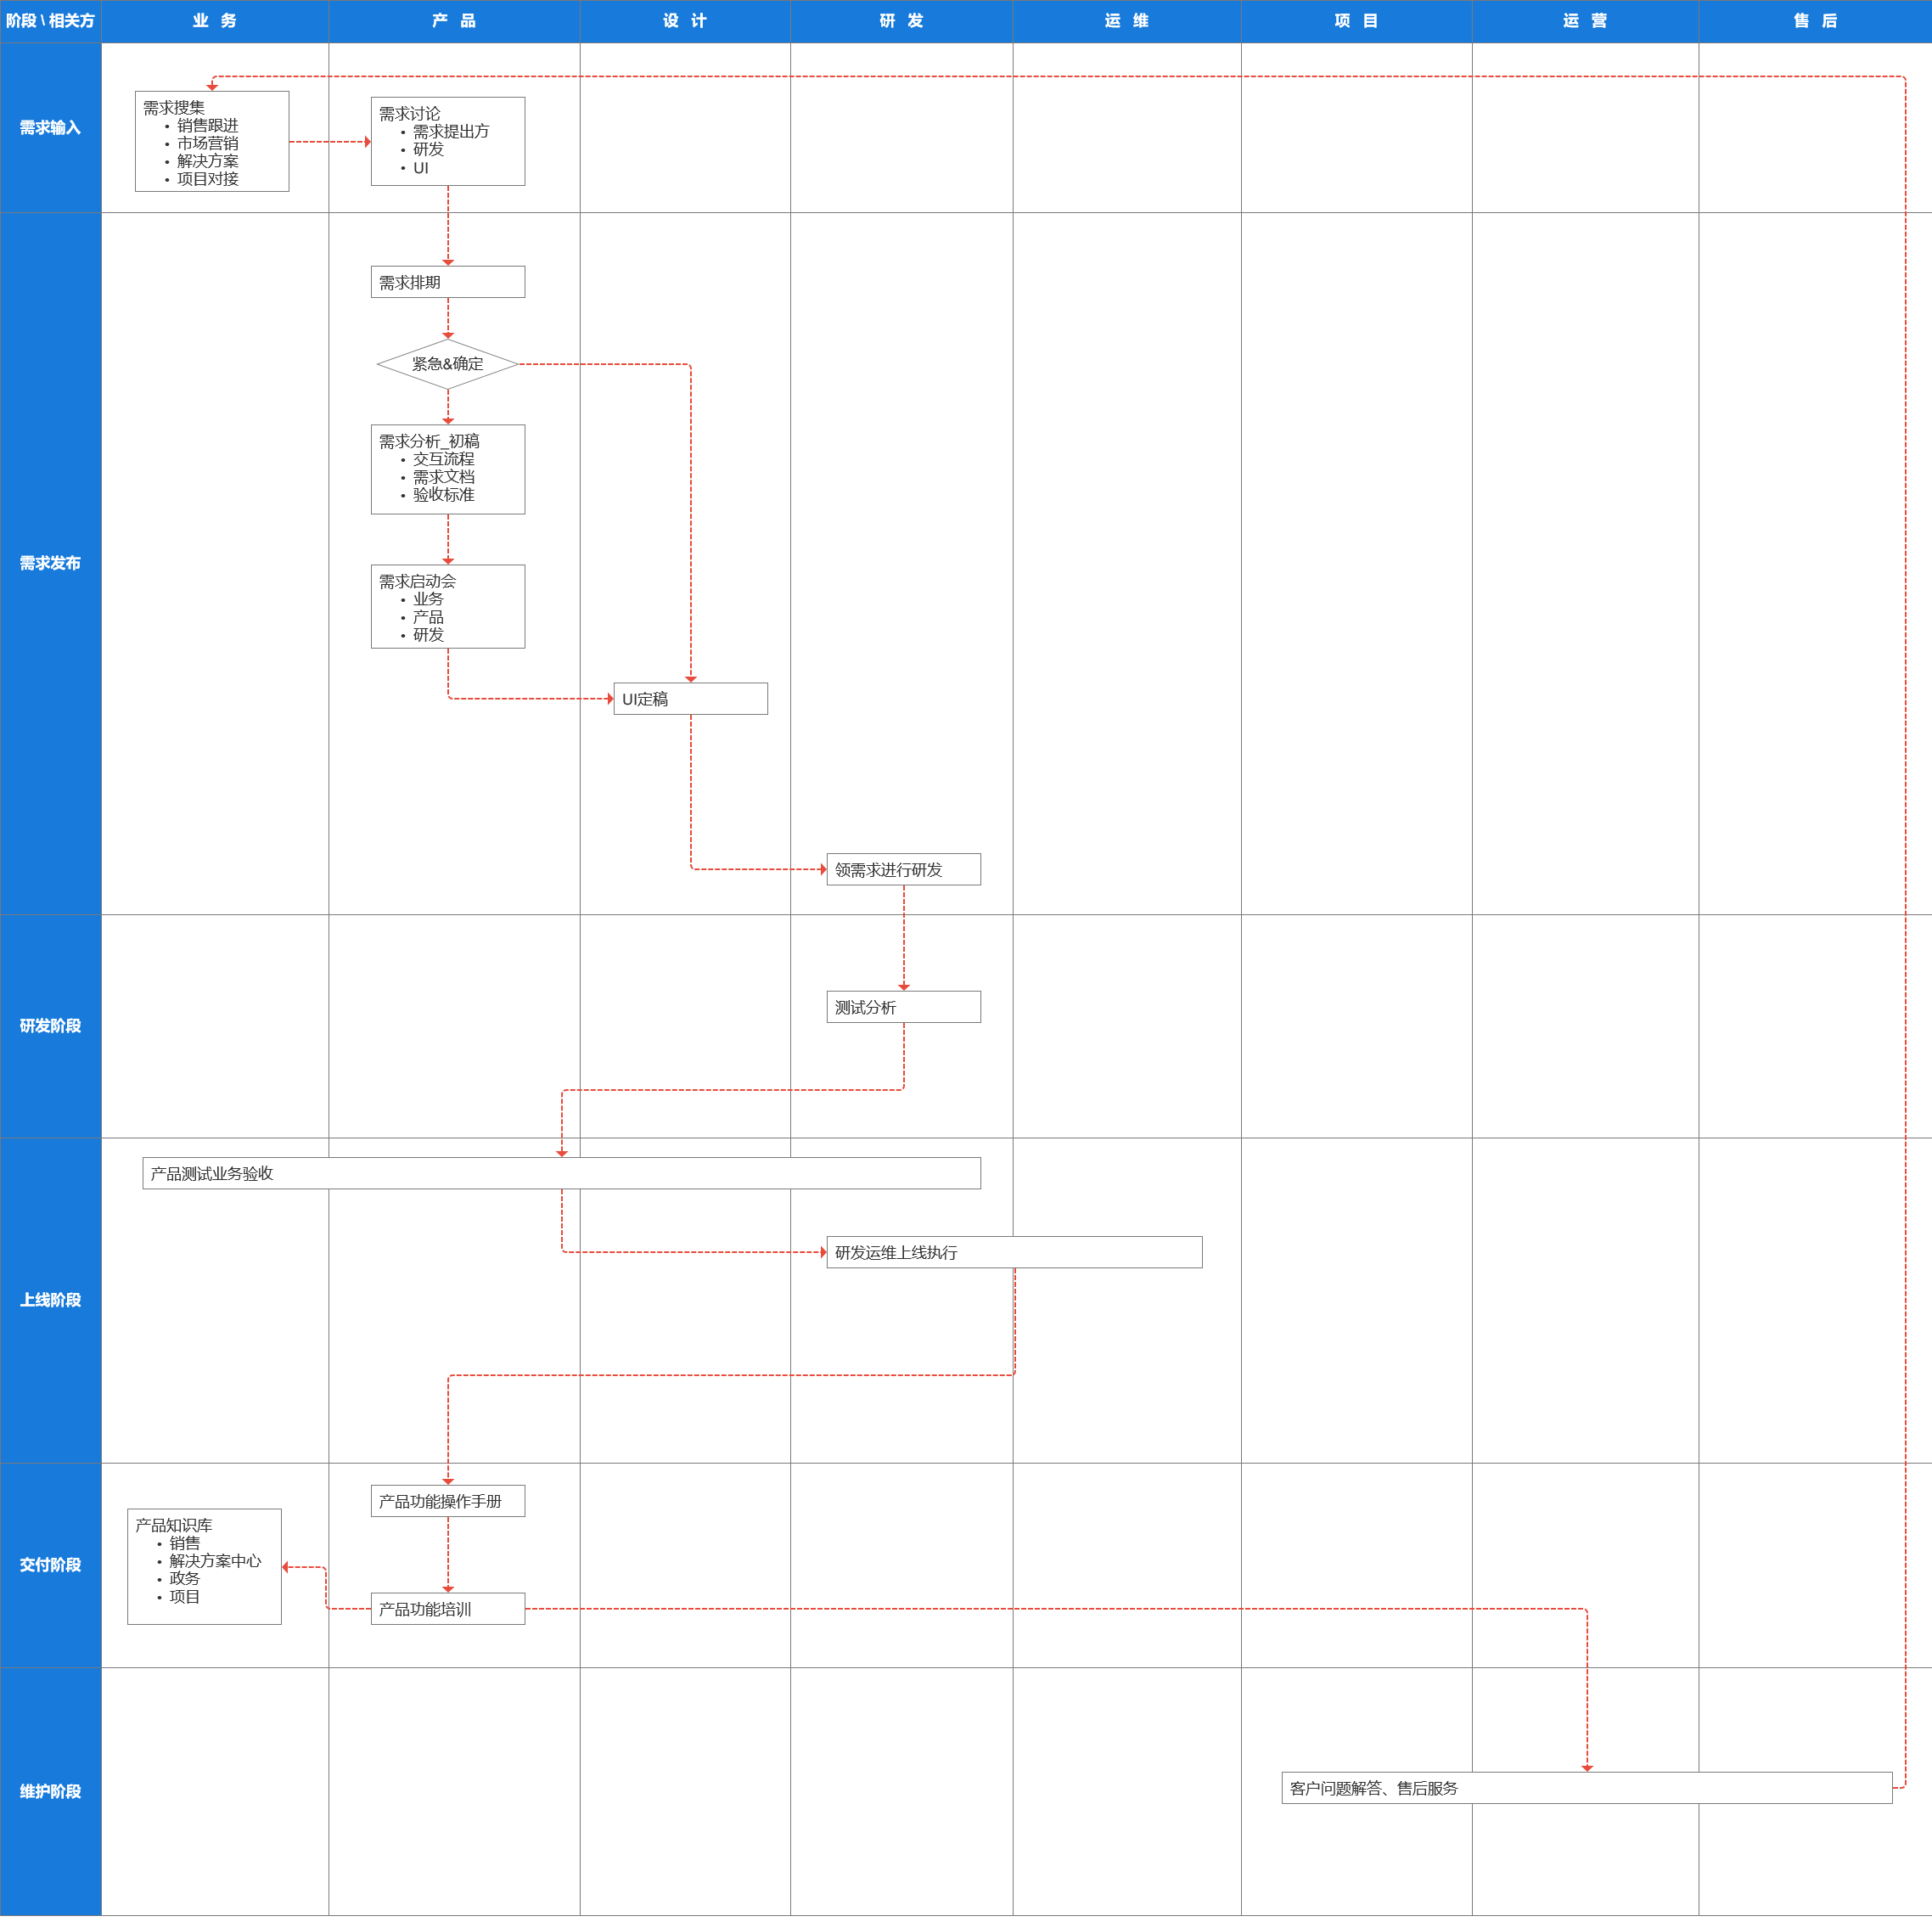Screen dimensions: 1932x1922
Task: Select the 上线阶段 row label
Action: coord(50,1300)
